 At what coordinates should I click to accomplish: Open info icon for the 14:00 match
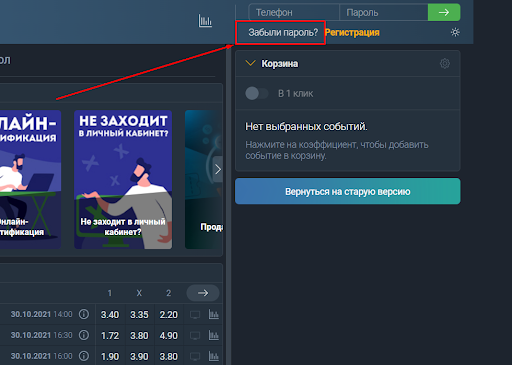coord(84,314)
